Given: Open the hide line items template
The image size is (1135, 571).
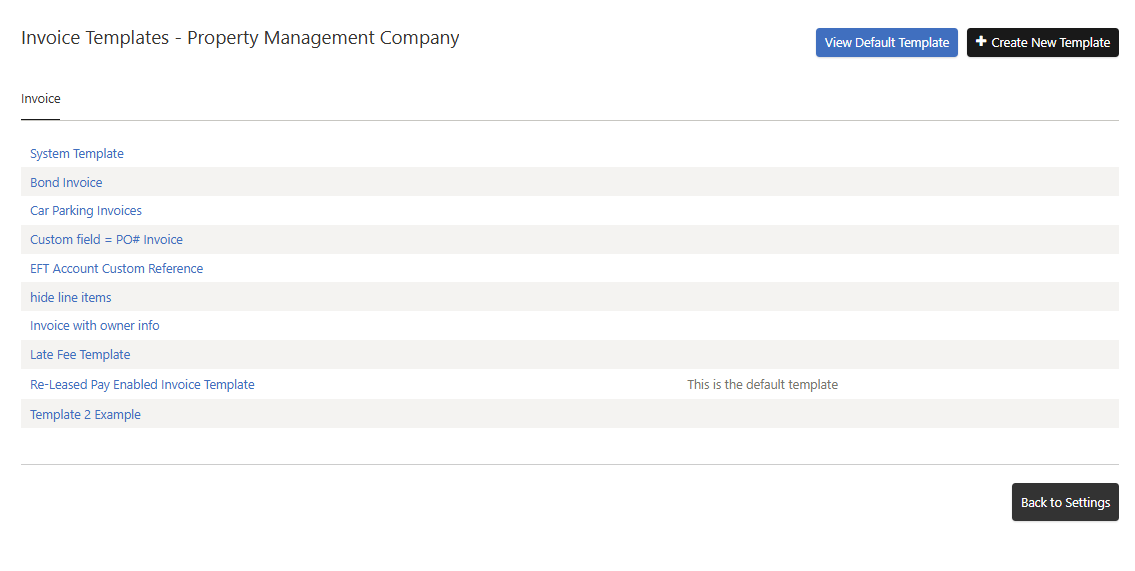Looking at the screenshot, I should (71, 298).
